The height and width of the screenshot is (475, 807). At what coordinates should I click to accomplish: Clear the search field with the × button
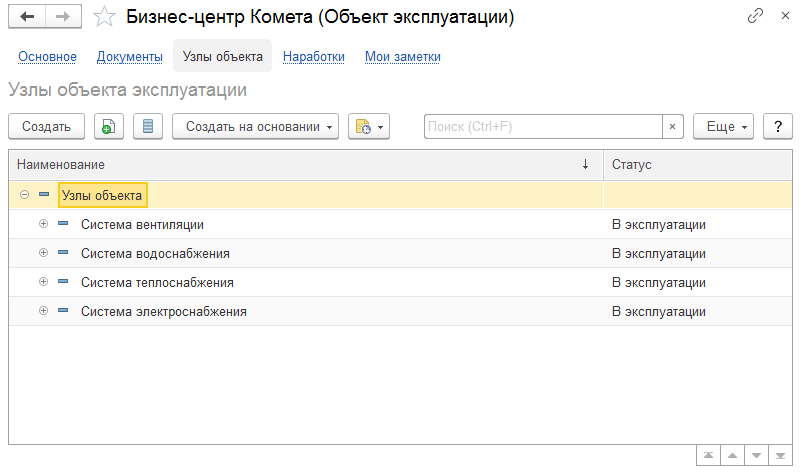[672, 127]
